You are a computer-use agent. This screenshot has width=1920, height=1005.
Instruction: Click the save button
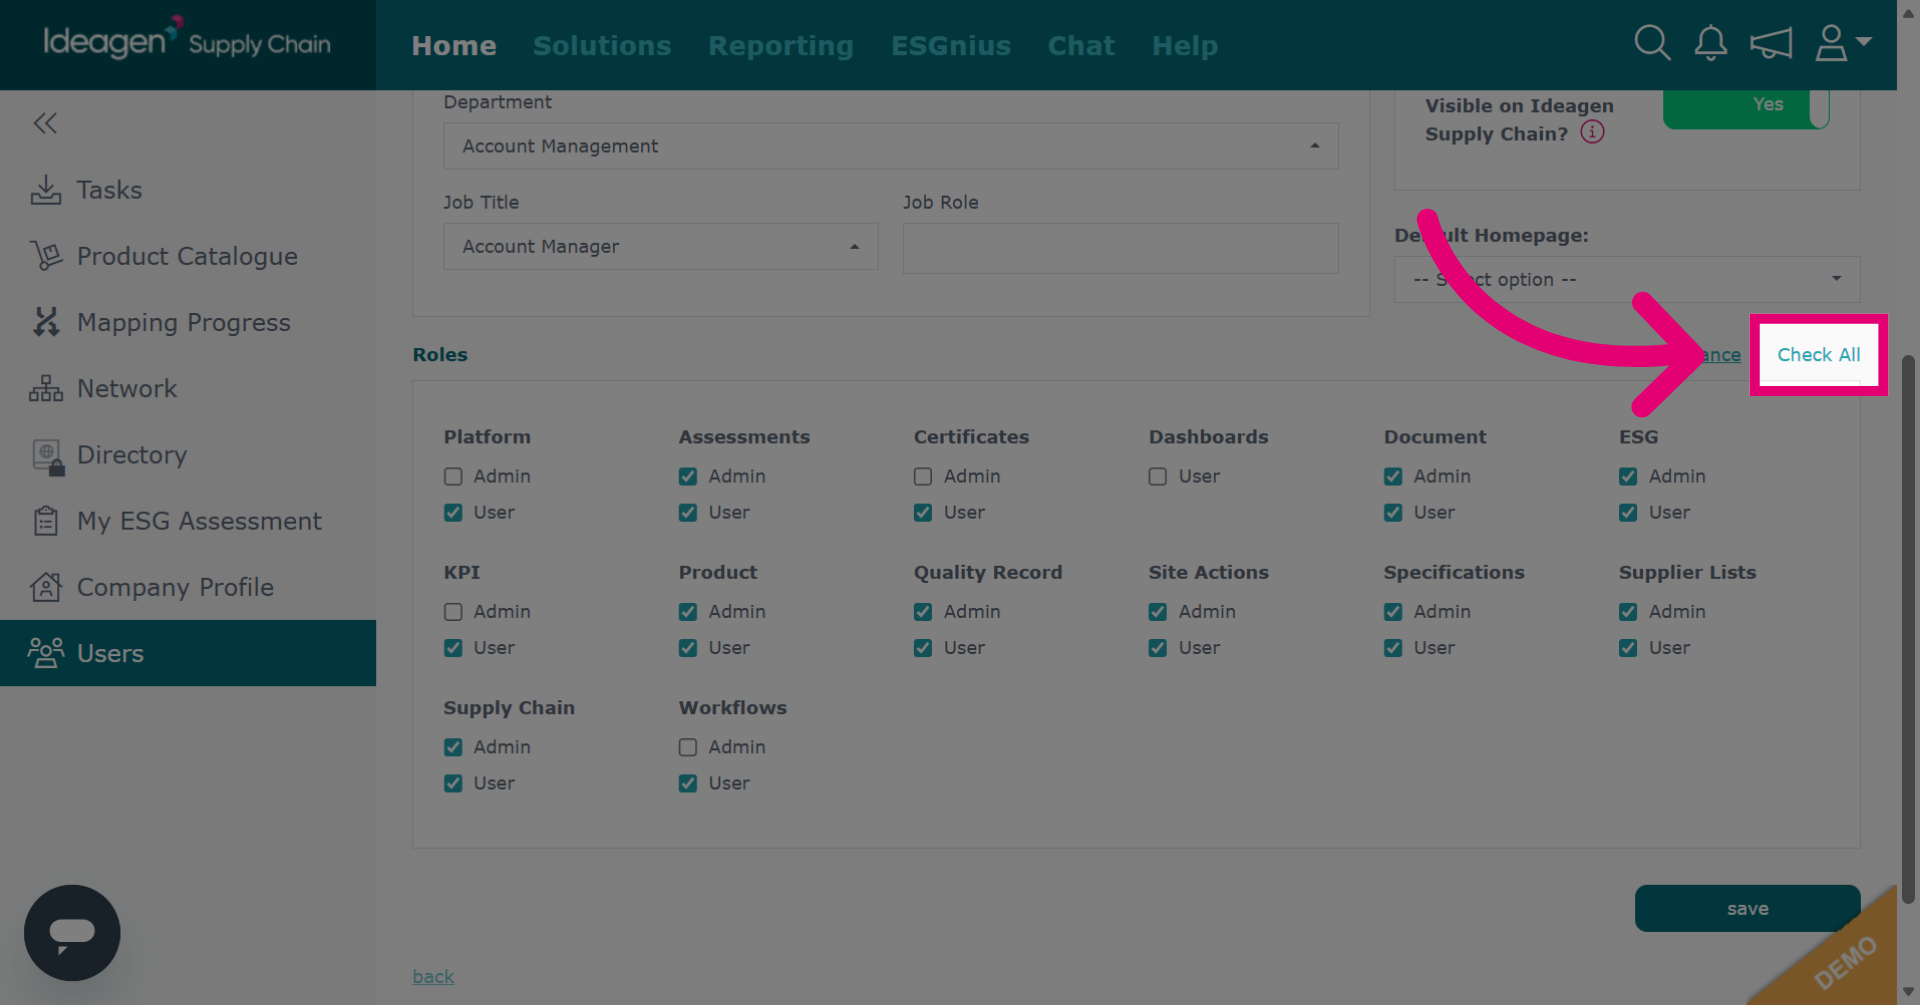click(x=1747, y=908)
